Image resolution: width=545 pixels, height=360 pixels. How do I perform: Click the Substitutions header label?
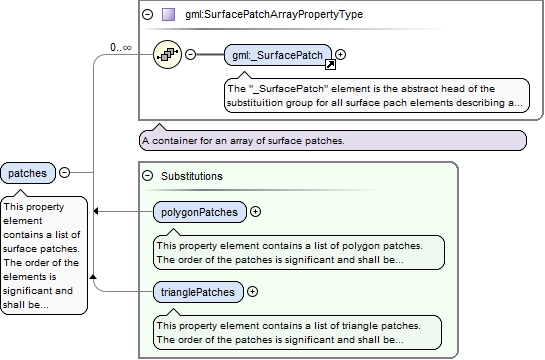point(192,176)
